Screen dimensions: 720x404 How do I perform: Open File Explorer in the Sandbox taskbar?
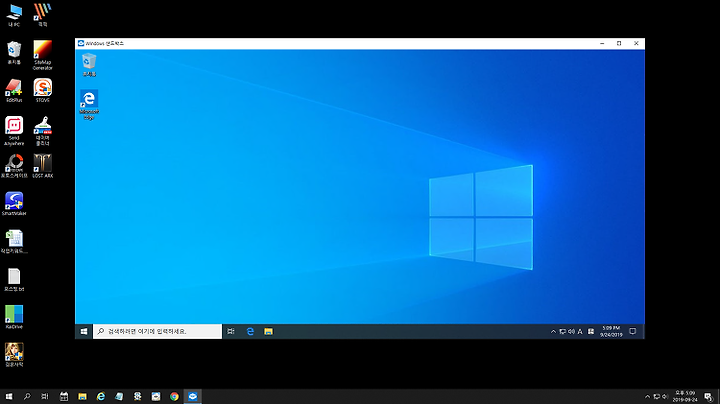[x=269, y=331]
